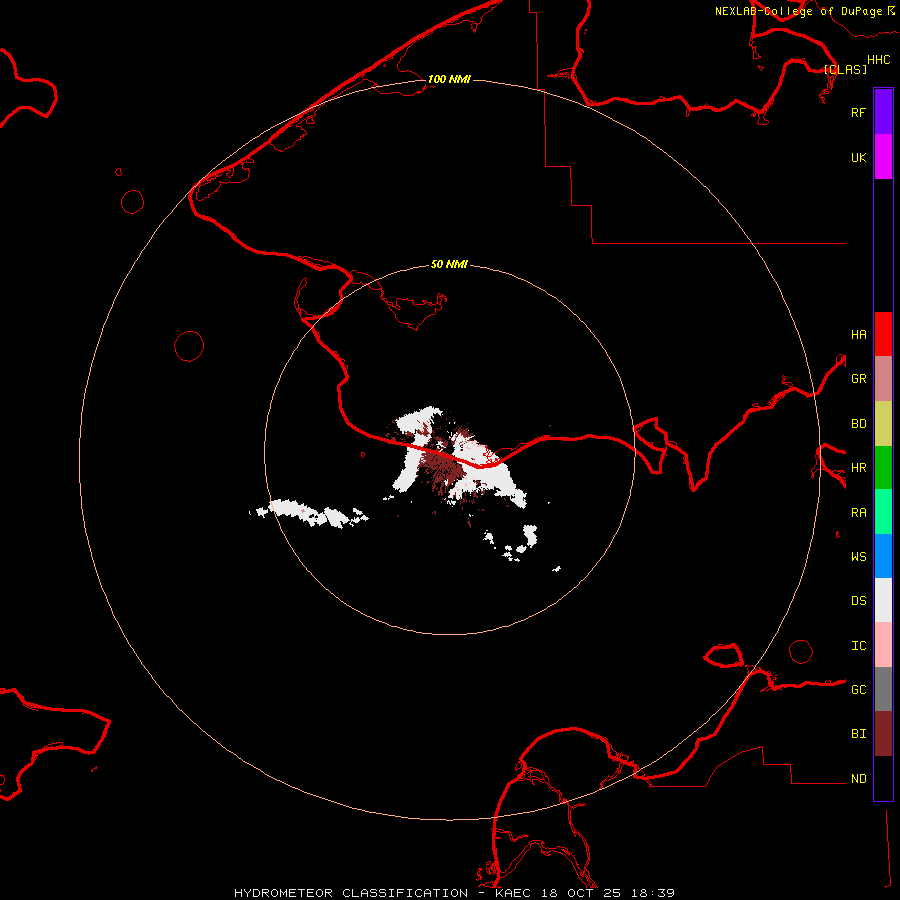Image resolution: width=900 pixels, height=900 pixels.
Task: Click the BI brown legend swatch
Action: coord(883,734)
